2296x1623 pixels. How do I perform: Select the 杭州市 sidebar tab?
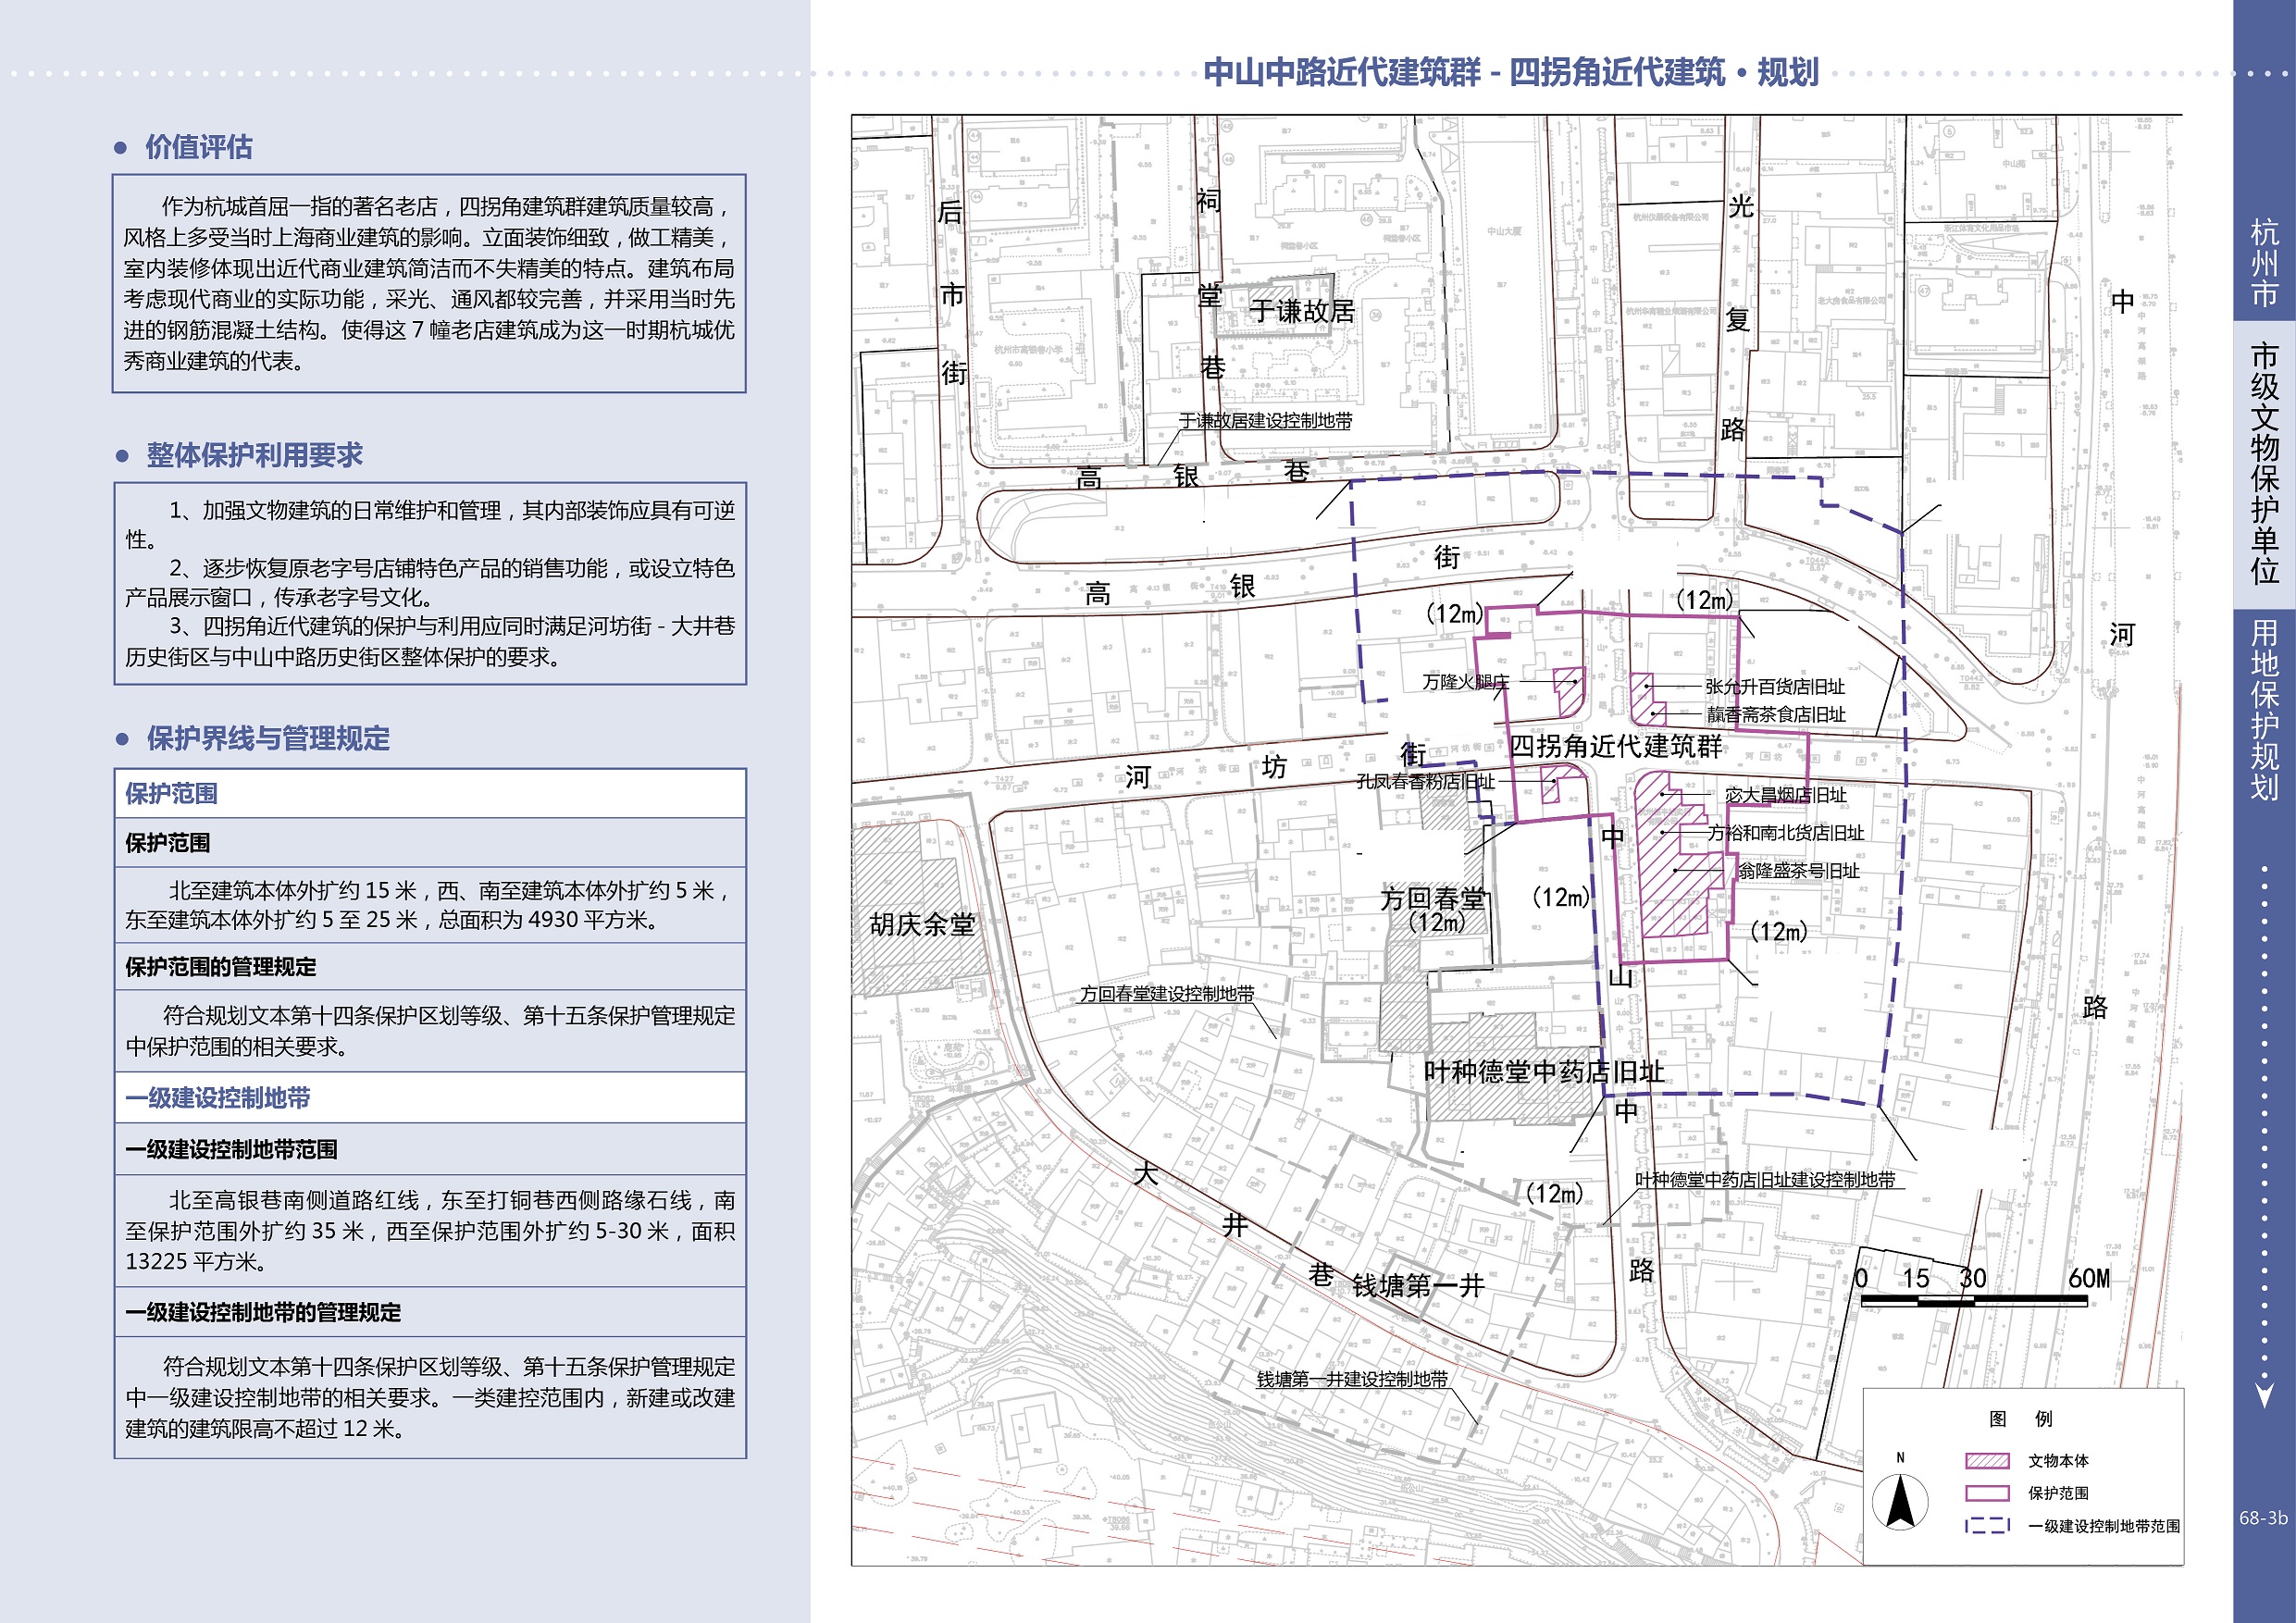pyautogui.click(x=2264, y=263)
